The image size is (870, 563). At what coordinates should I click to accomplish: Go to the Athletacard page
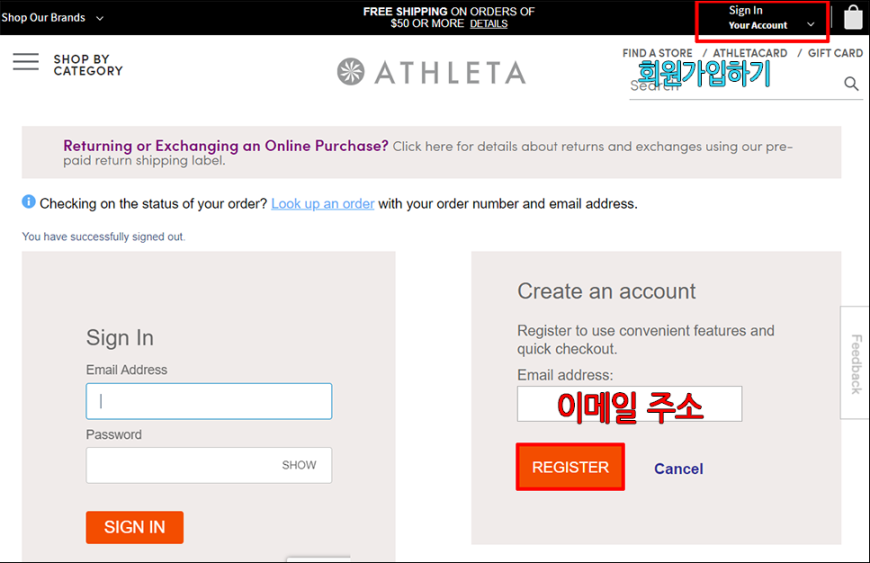[750, 53]
